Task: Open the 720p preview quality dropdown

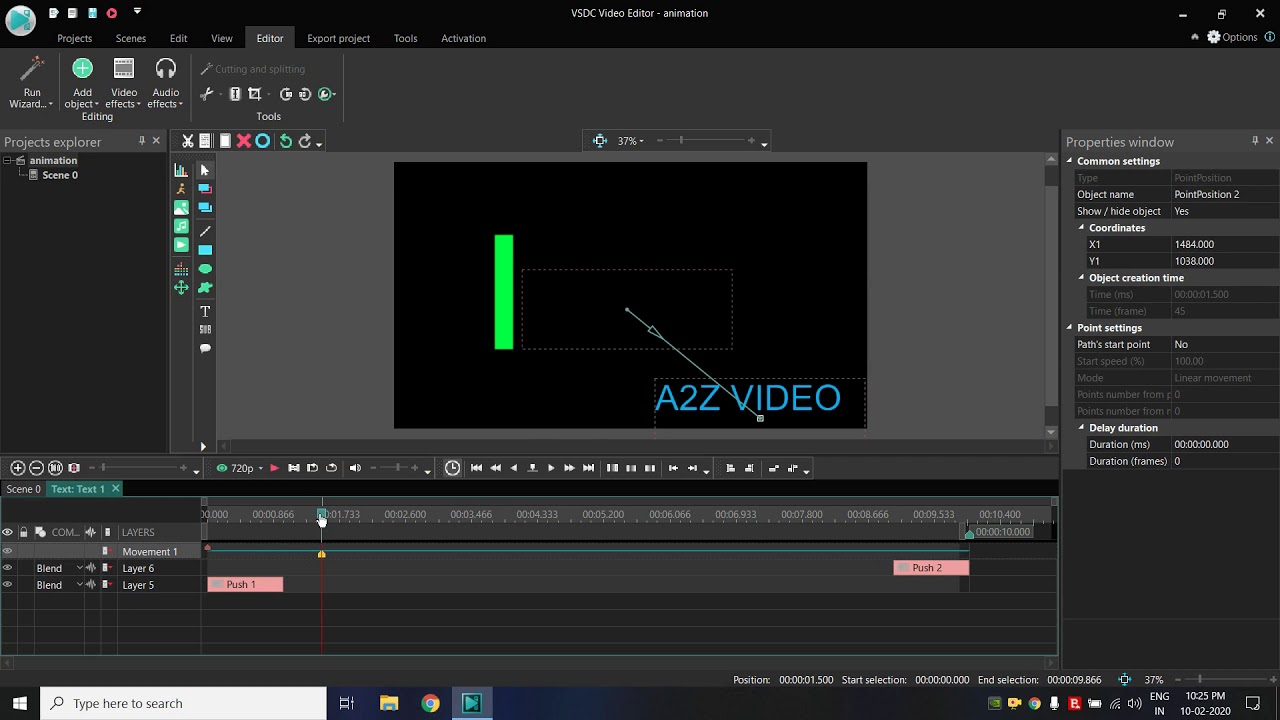Action: coord(261,468)
